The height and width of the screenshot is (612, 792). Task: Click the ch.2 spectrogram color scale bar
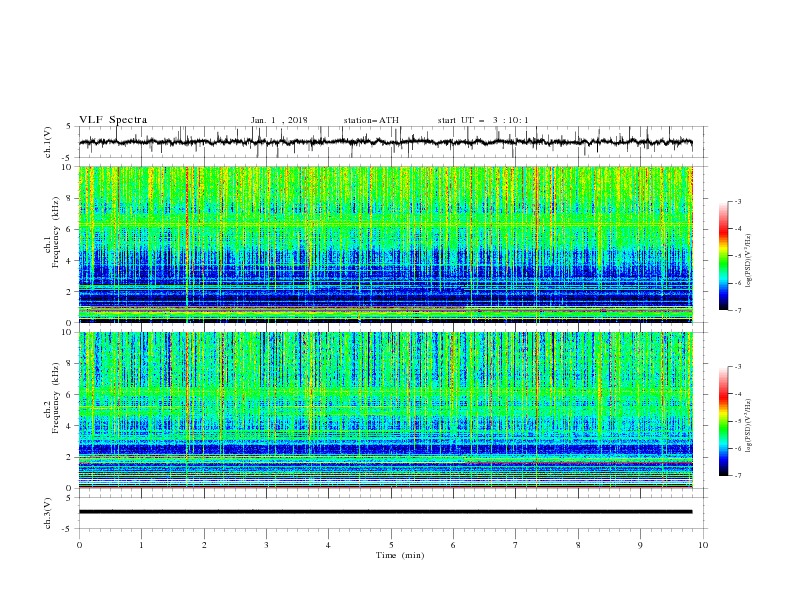pos(724,421)
